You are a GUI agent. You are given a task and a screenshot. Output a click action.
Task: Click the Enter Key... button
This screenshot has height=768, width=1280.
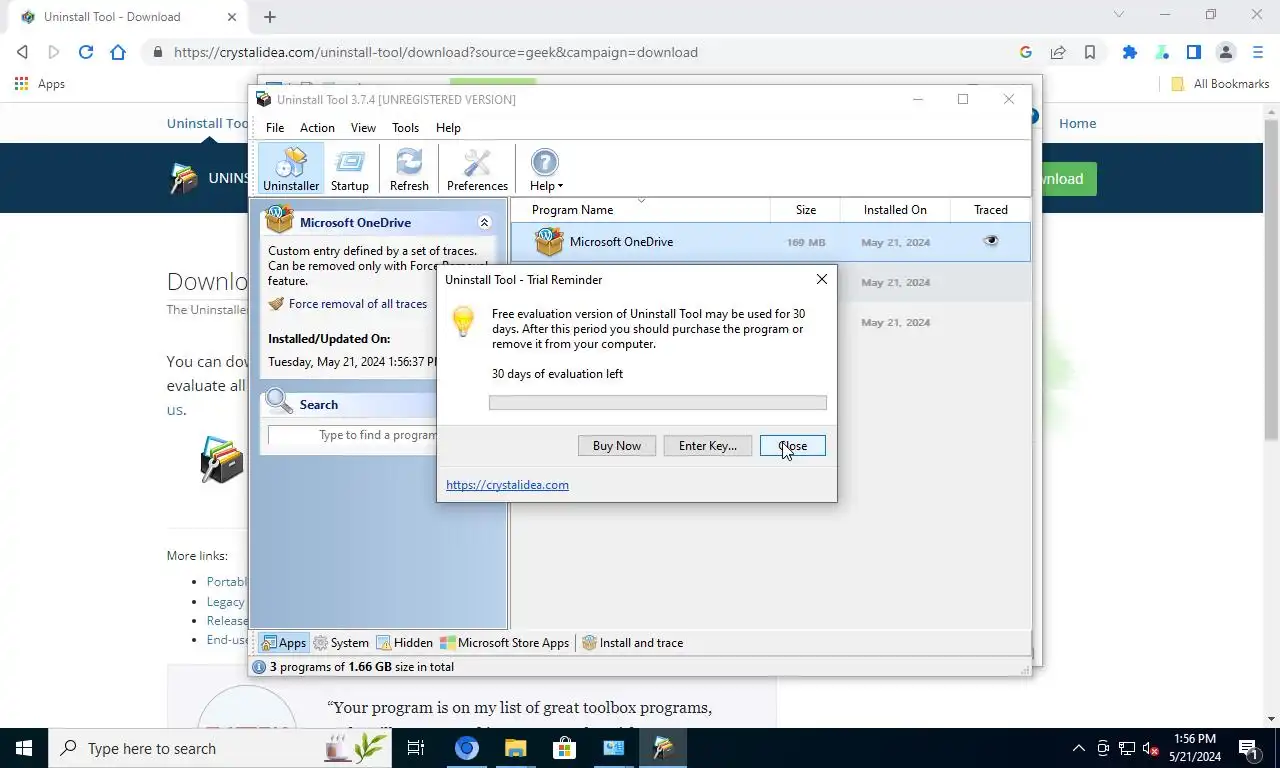708,446
